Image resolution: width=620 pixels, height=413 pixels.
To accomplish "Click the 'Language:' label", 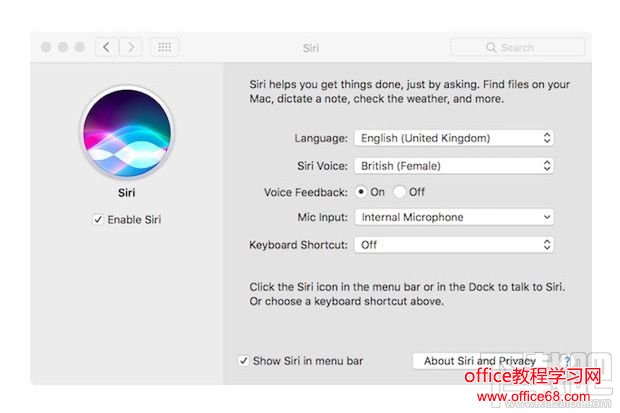I will pyautogui.click(x=321, y=138).
